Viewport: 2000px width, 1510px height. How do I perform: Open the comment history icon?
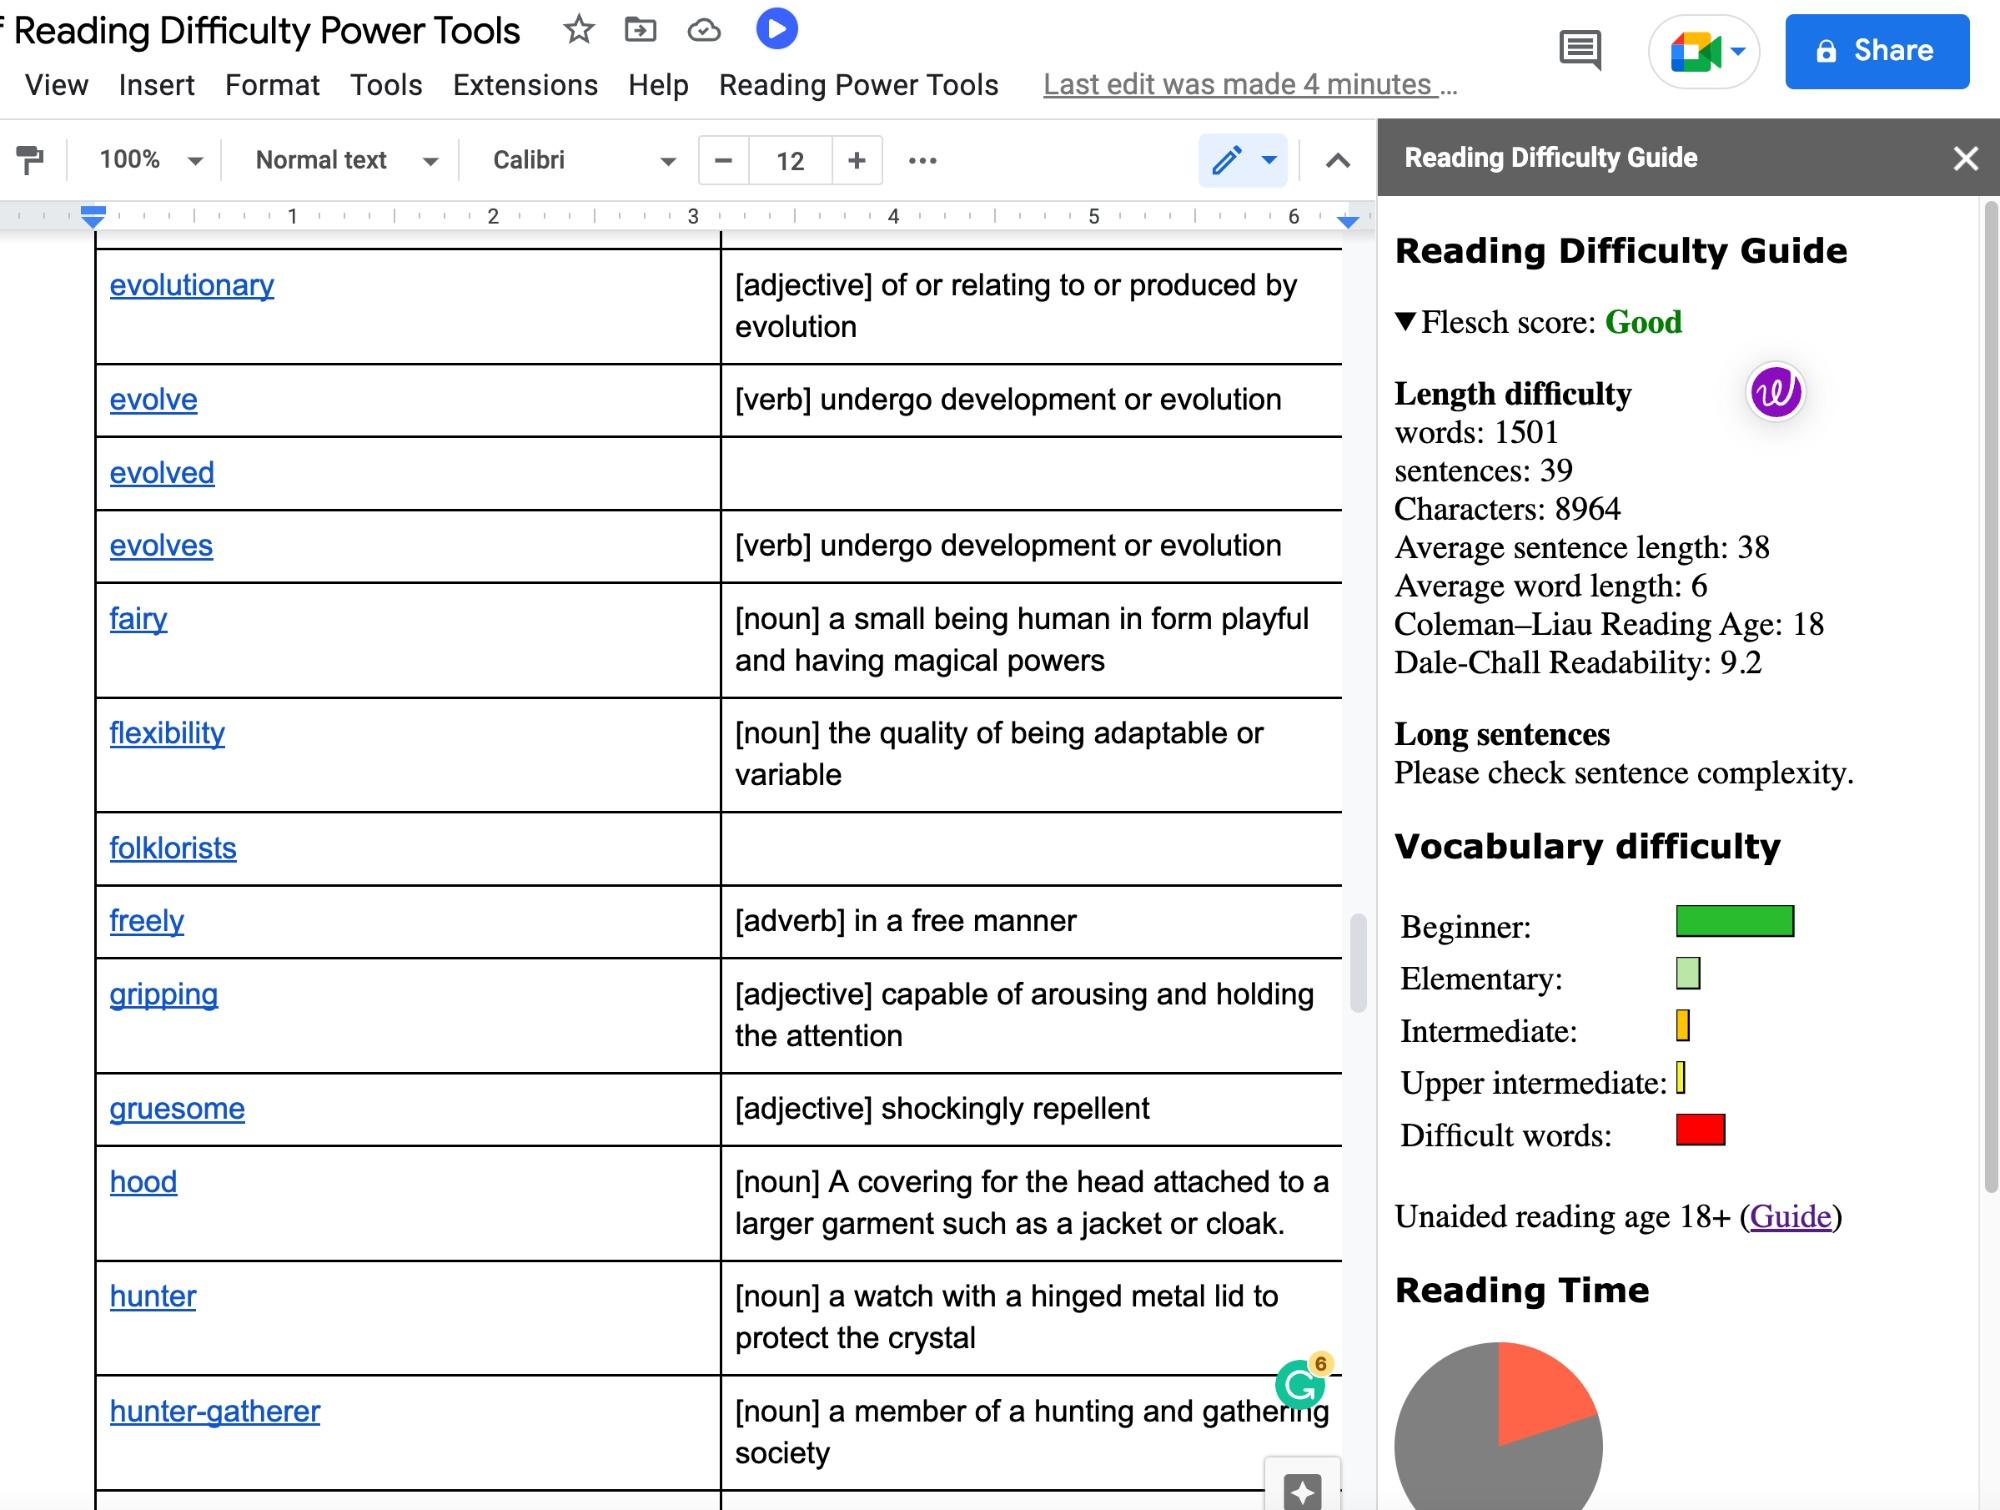1580,50
